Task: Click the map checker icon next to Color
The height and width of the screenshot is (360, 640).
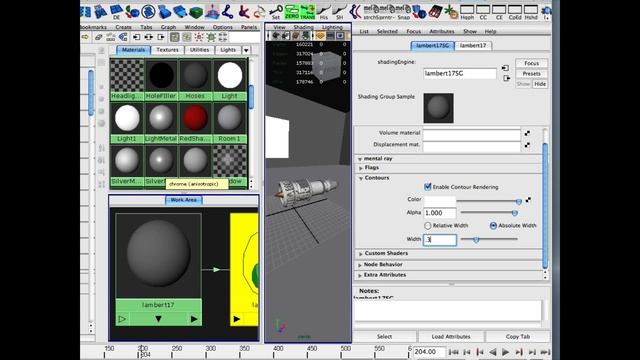Action: click(528, 200)
